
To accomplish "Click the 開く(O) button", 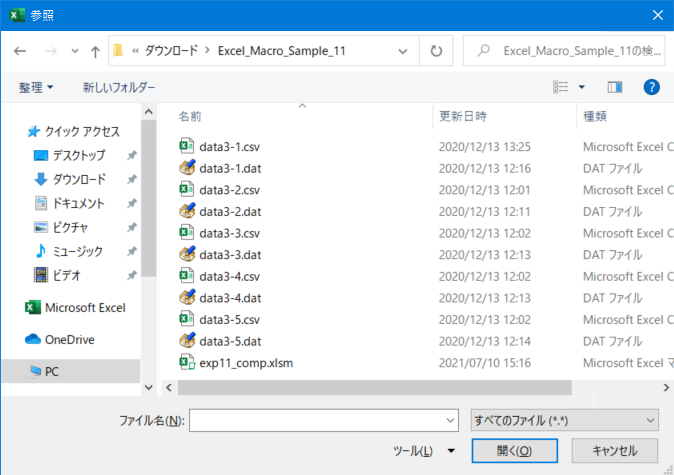I will point(514,450).
